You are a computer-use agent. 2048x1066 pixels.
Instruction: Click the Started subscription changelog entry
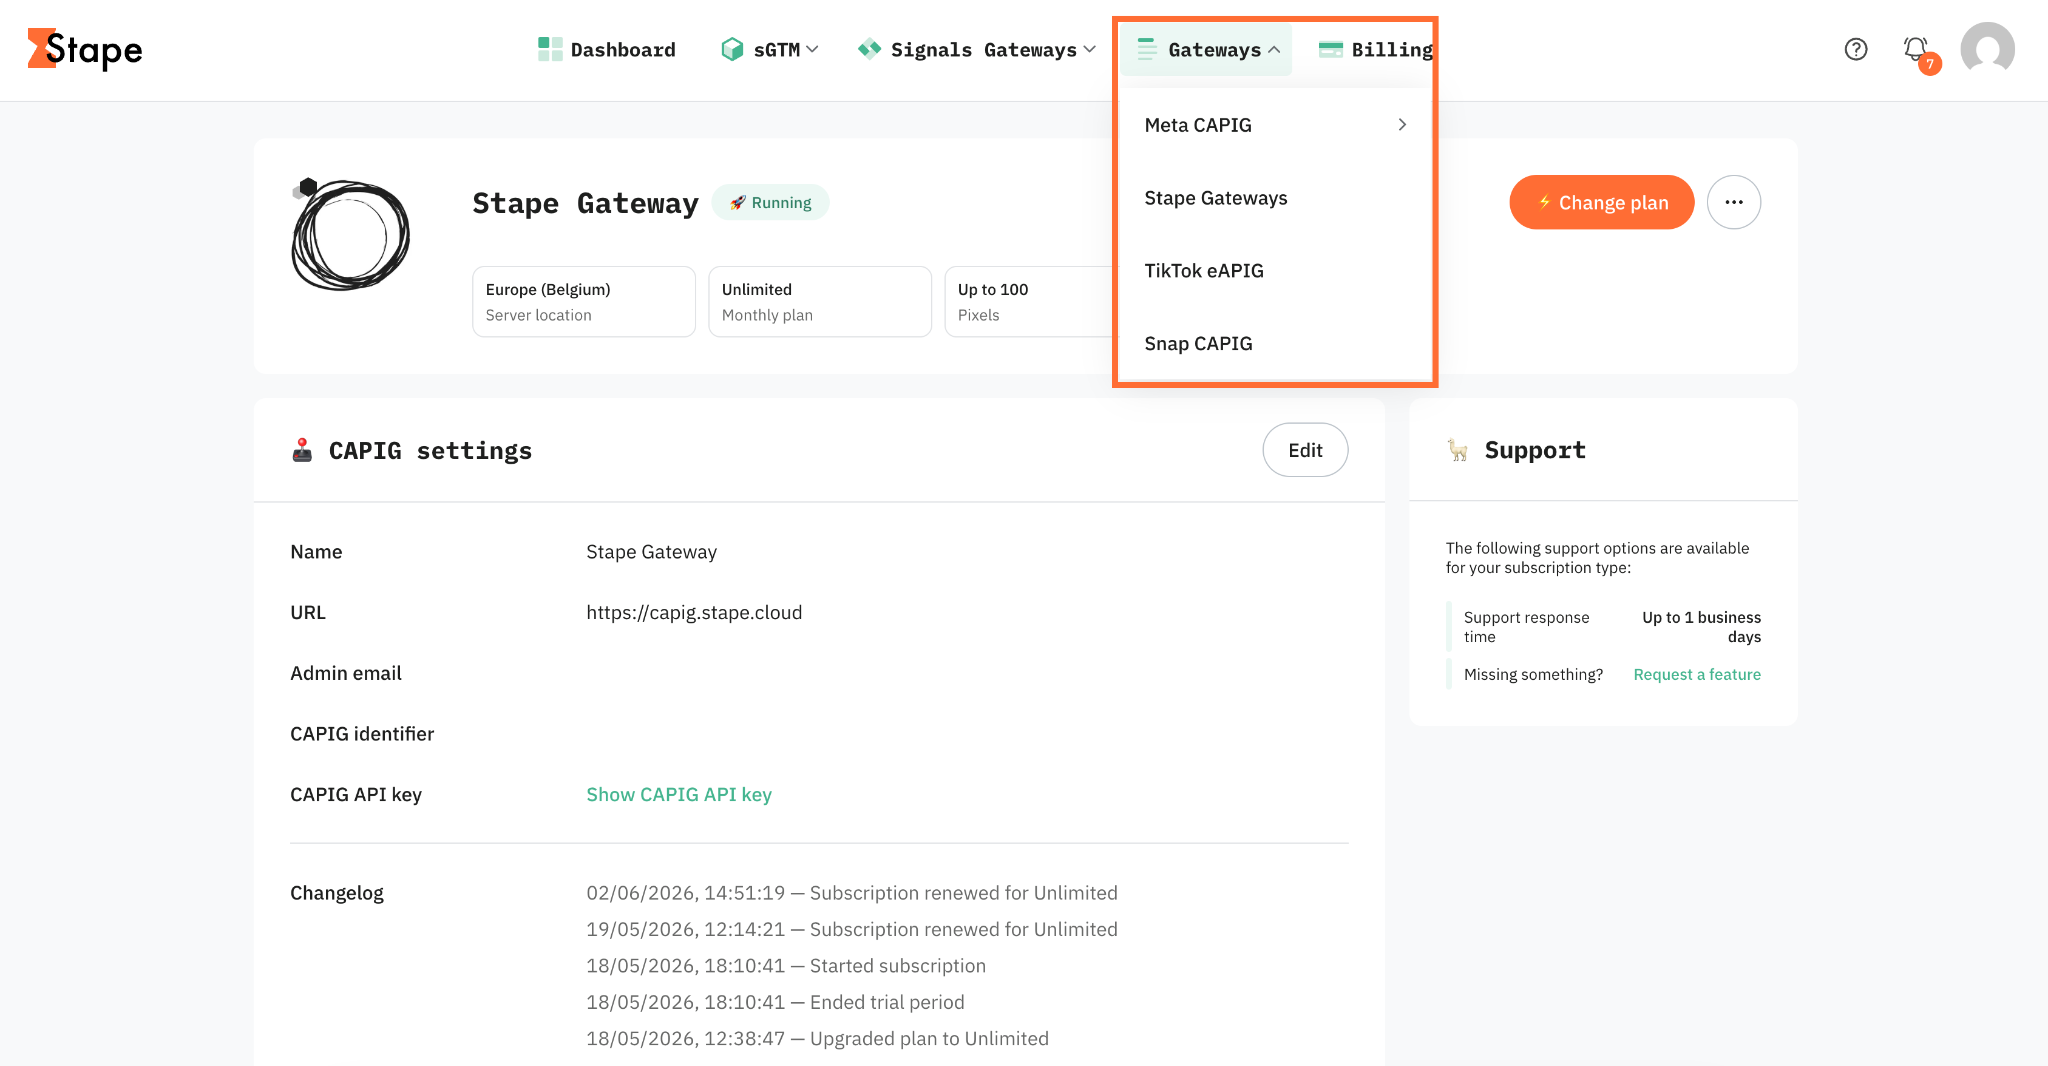click(x=786, y=966)
